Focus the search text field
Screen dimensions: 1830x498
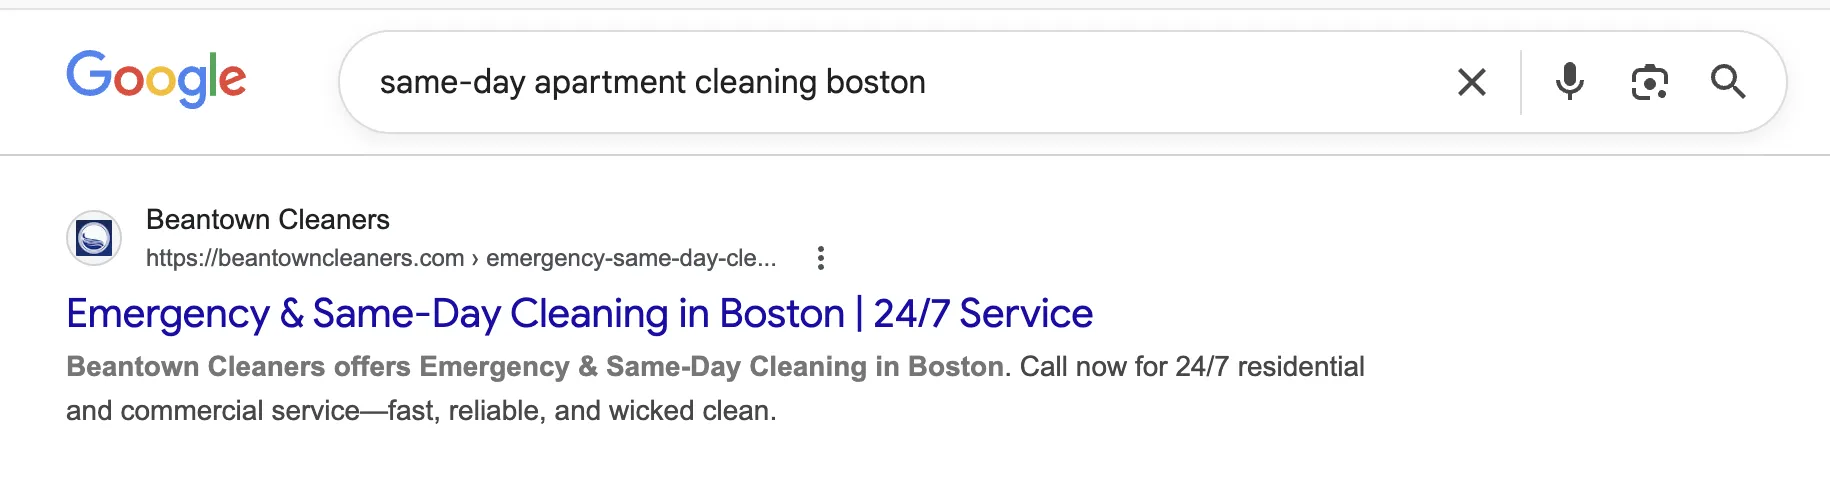click(x=1150, y=82)
